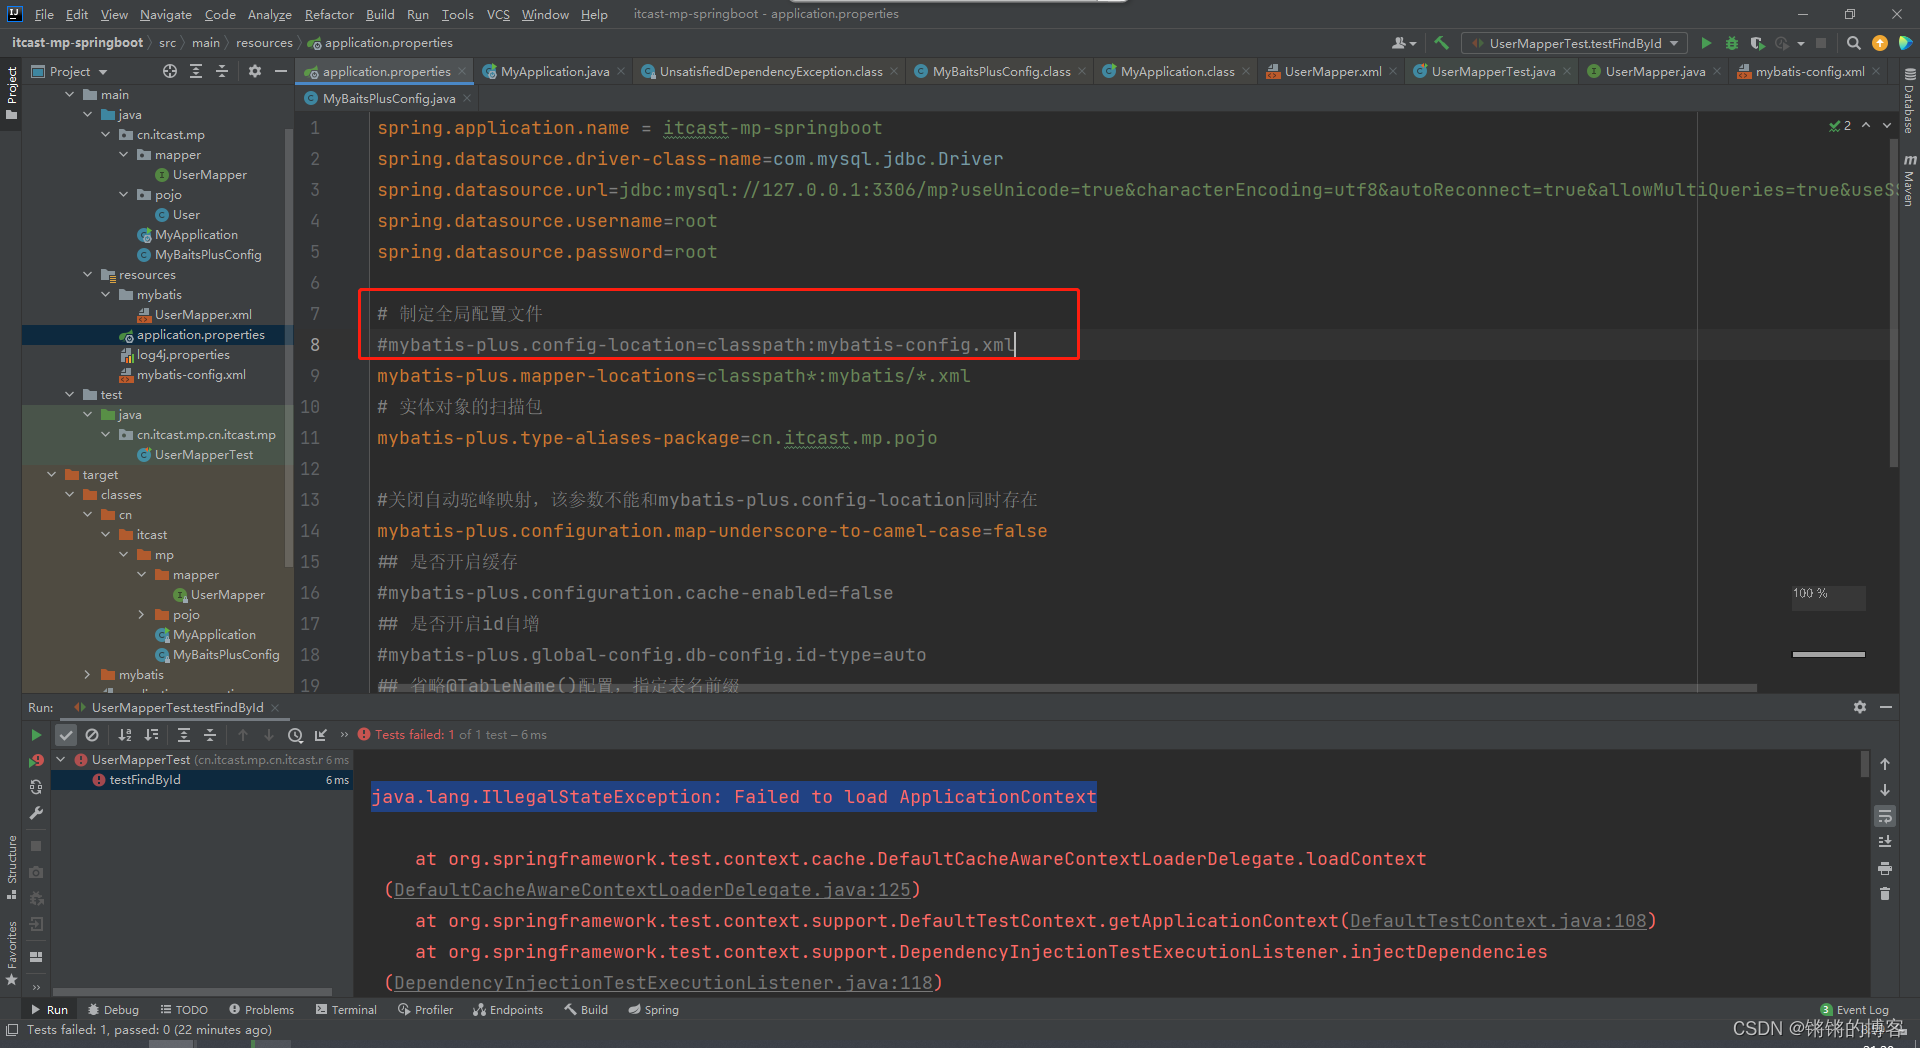Sort test results alphabetically
Screen dimensions: 1920x1048
(125, 735)
